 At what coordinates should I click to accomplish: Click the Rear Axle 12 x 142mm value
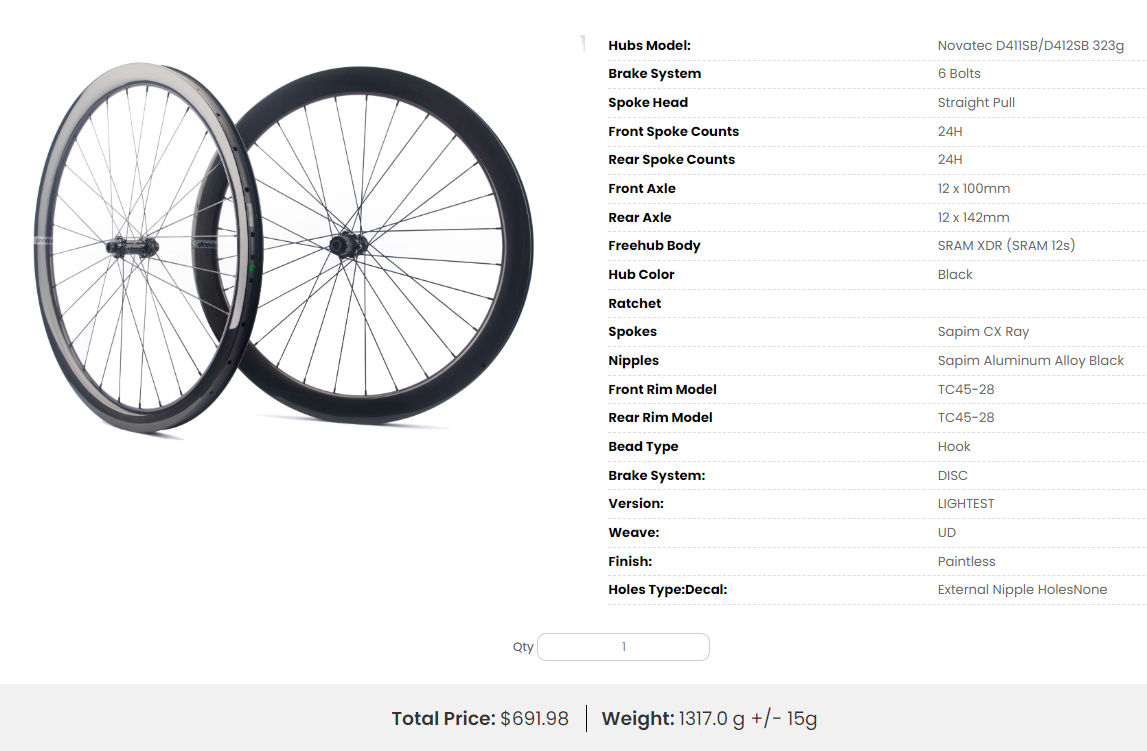coord(973,217)
